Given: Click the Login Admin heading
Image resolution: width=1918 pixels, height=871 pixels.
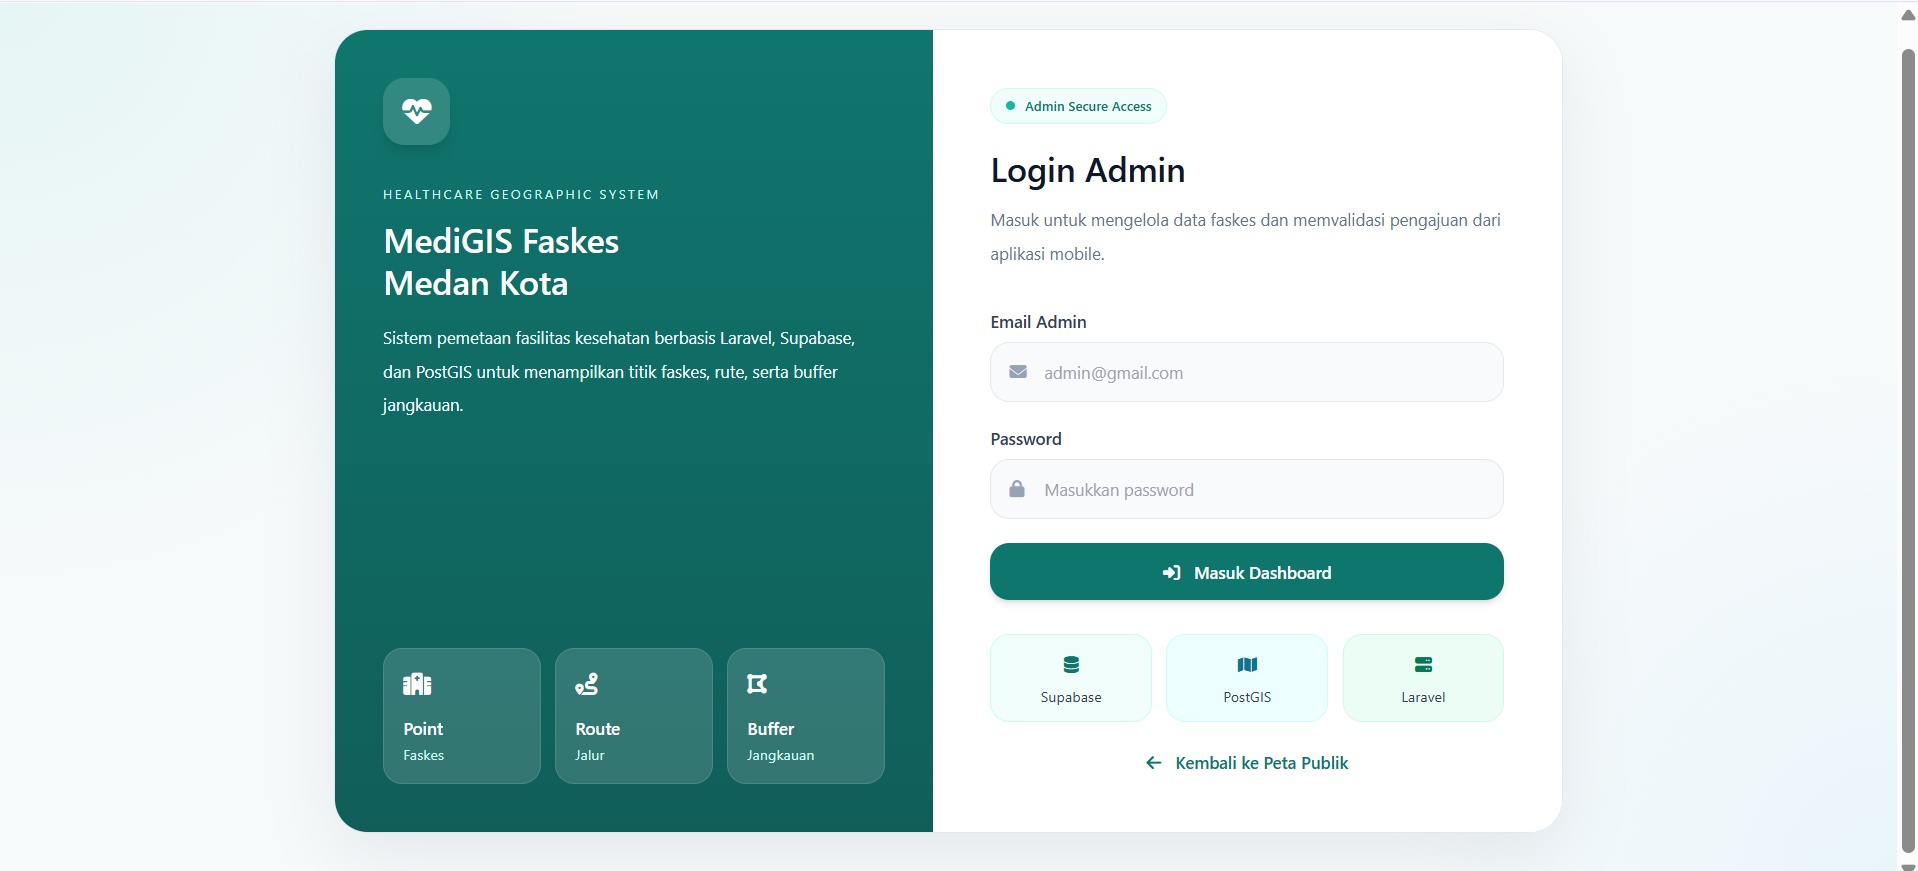Looking at the screenshot, I should tap(1087, 170).
